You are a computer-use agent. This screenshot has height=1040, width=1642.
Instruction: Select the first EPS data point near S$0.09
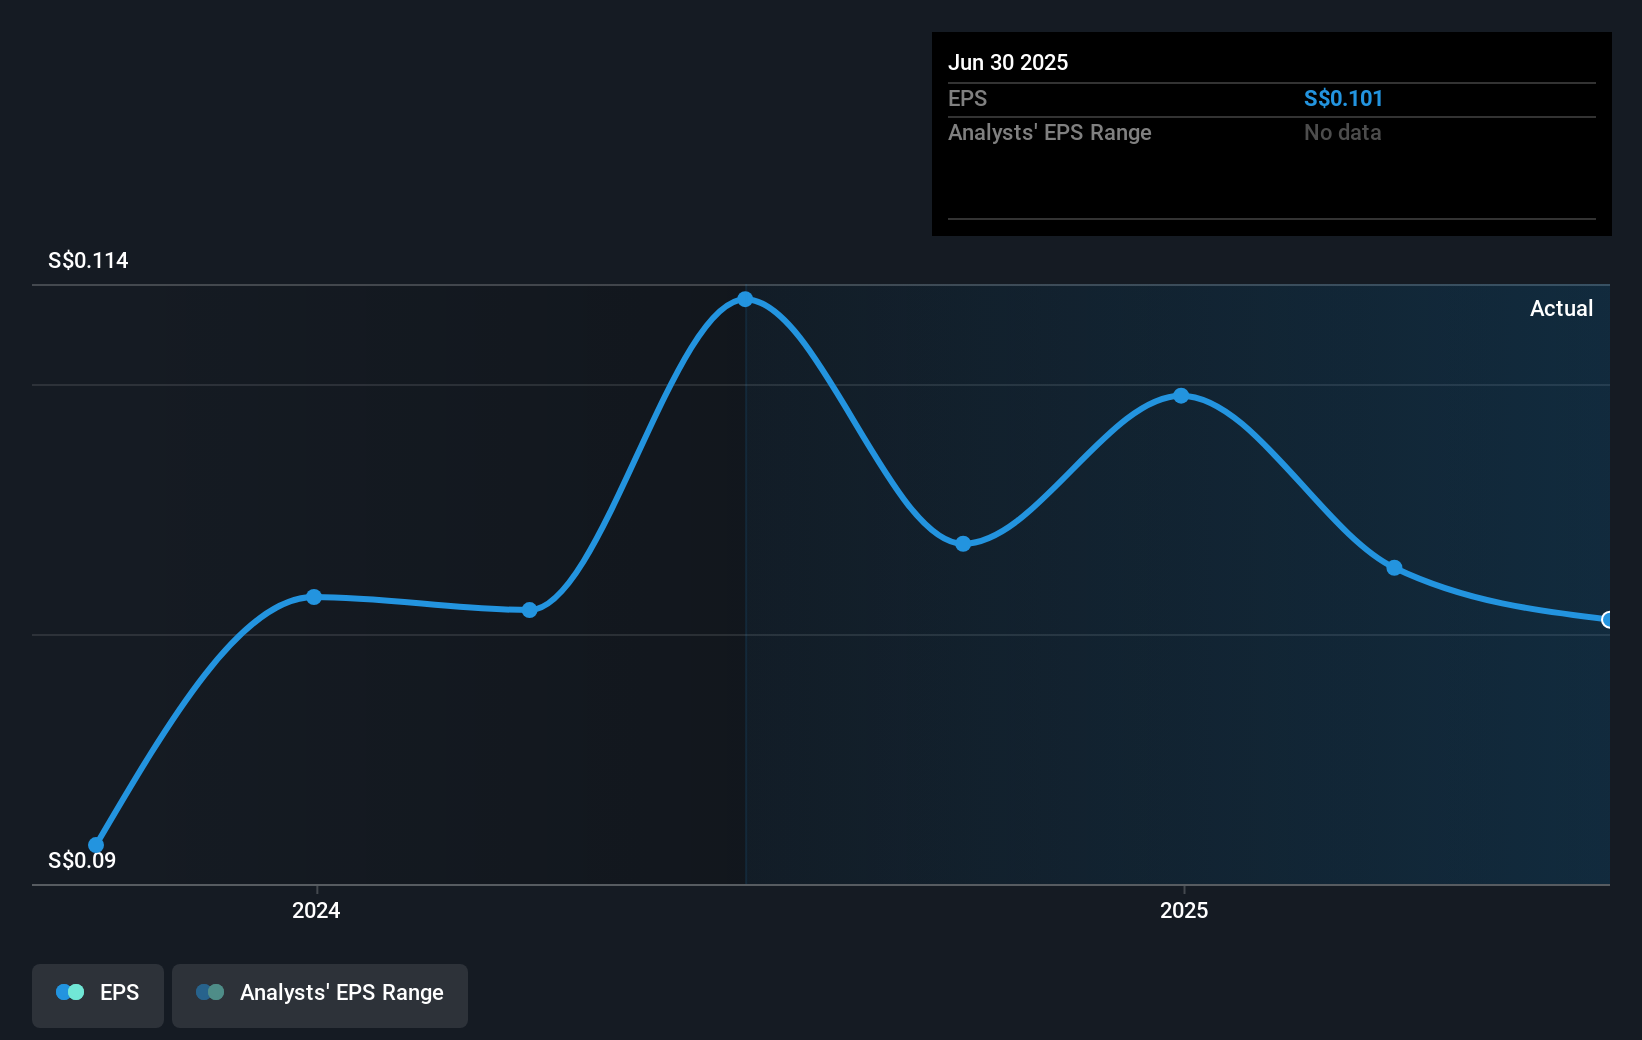click(x=96, y=845)
